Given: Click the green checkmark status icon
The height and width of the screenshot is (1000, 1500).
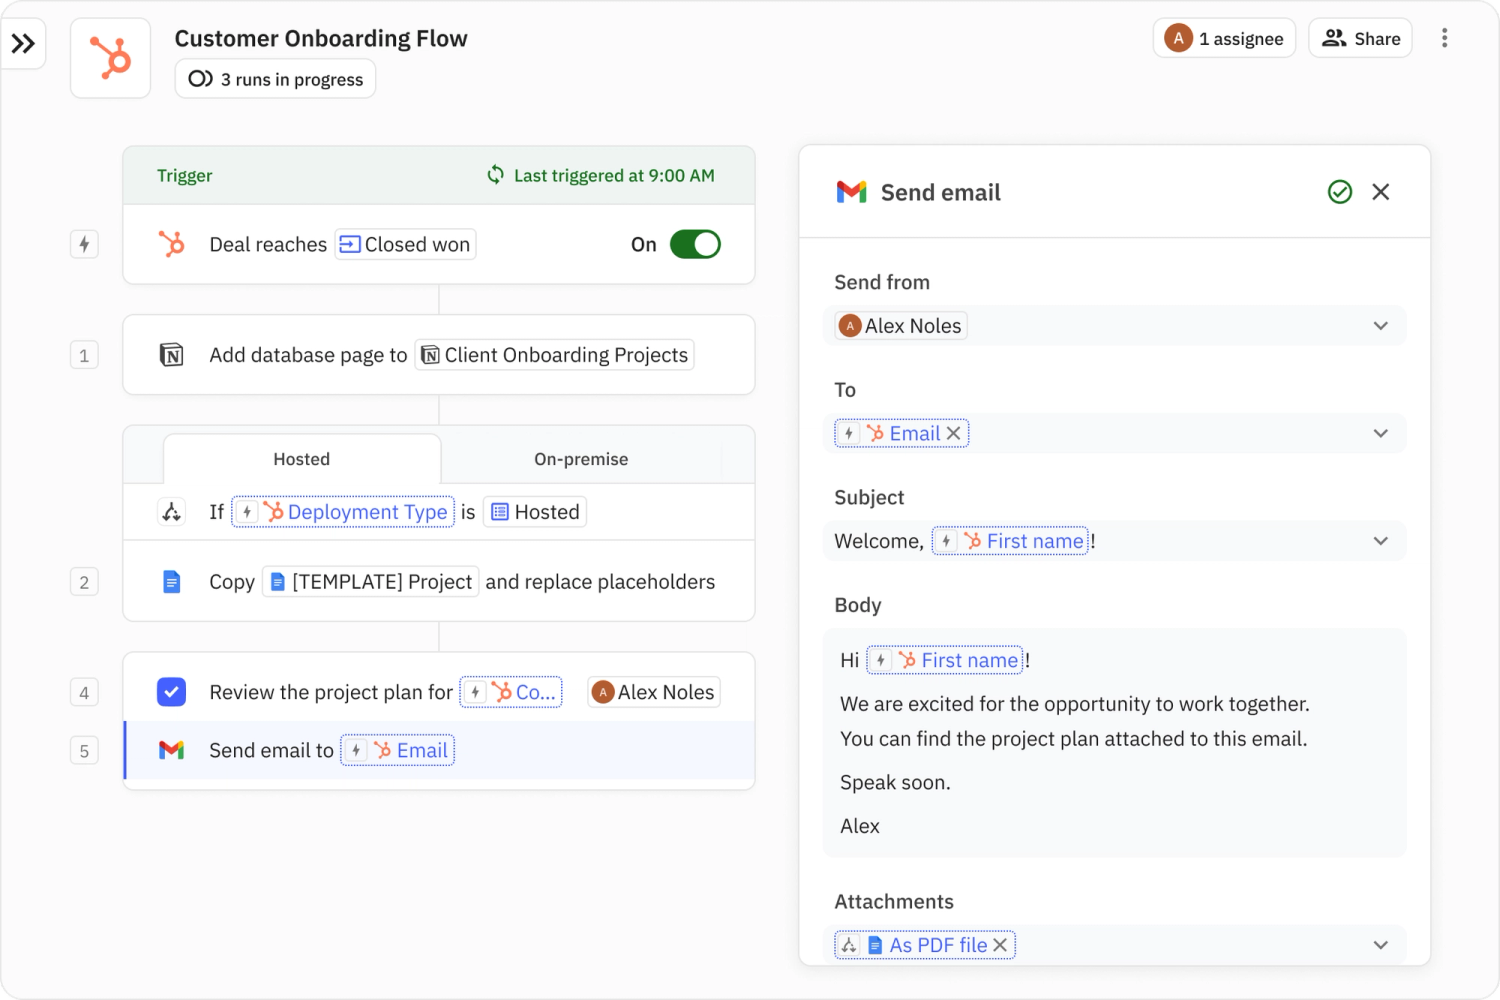Looking at the screenshot, I should tap(1340, 192).
